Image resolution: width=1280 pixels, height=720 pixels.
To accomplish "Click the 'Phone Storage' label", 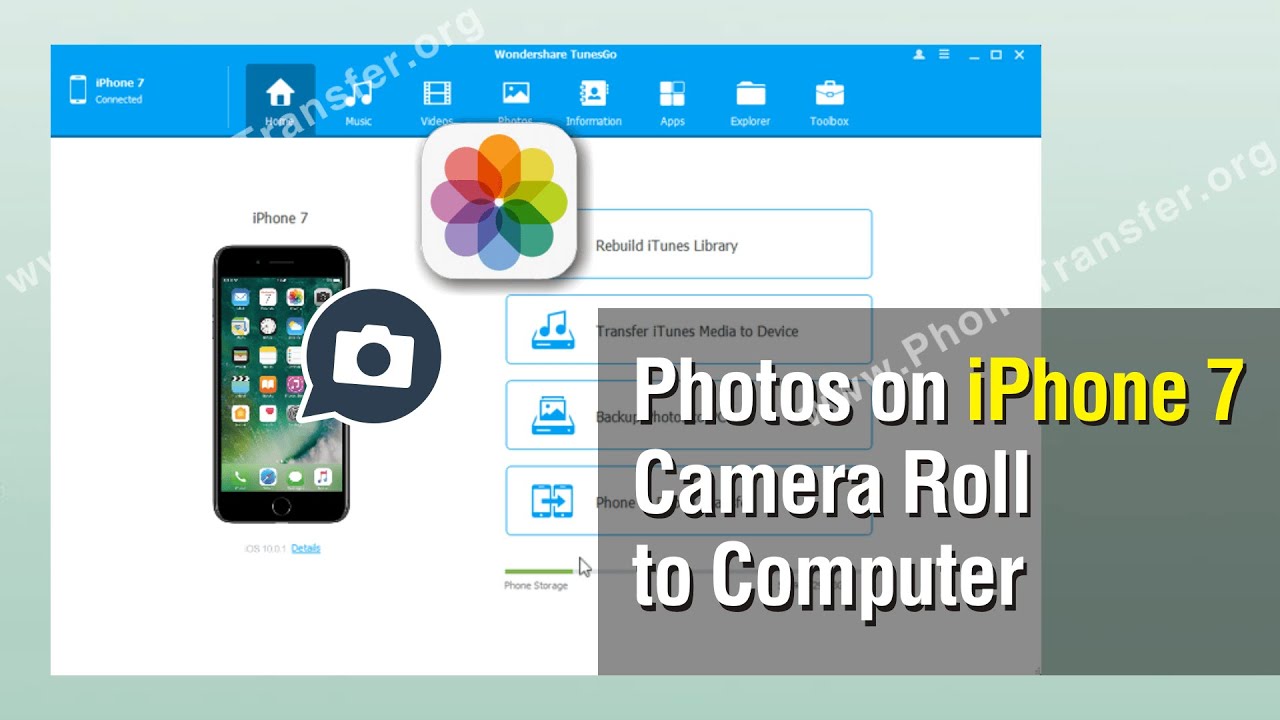I will pyautogui.click(x=536, y=586).
